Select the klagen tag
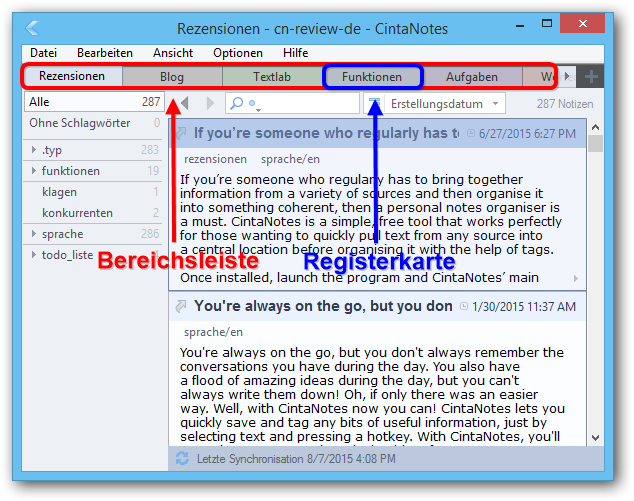The width and height of the screenshot is (634, 501). click(94, 192)
